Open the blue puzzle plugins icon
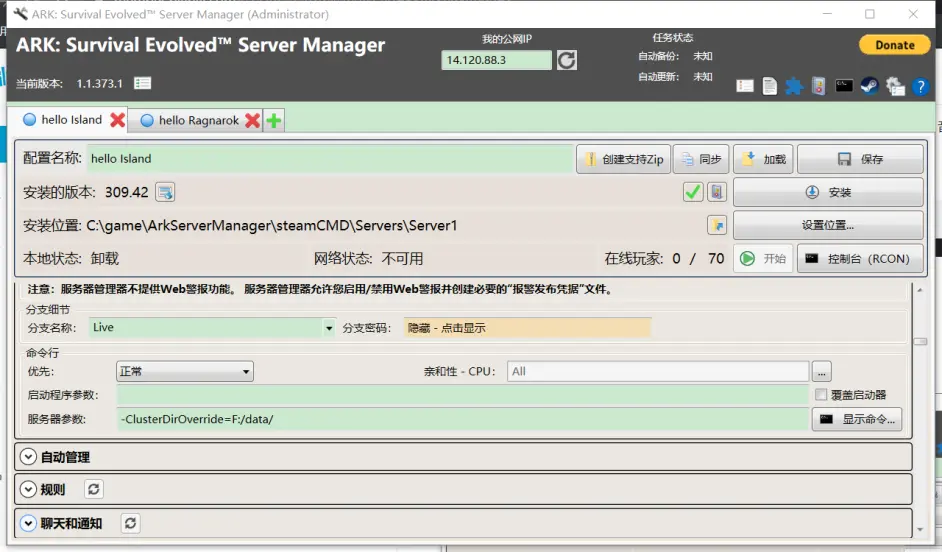The image size is (942, 552). point(794,86)
